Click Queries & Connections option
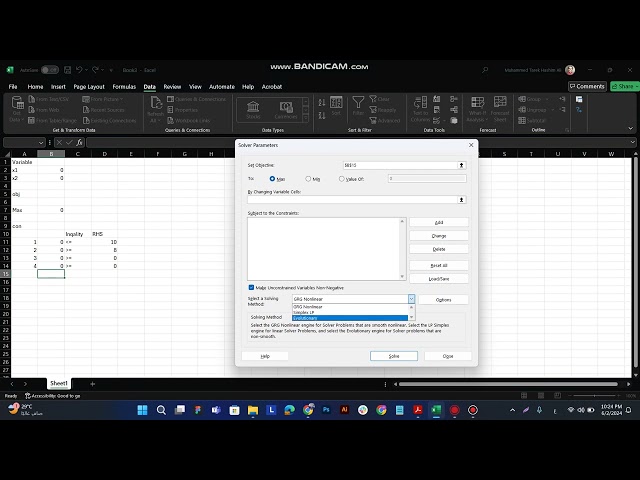 pyautogui.click(x=196, y=99)
